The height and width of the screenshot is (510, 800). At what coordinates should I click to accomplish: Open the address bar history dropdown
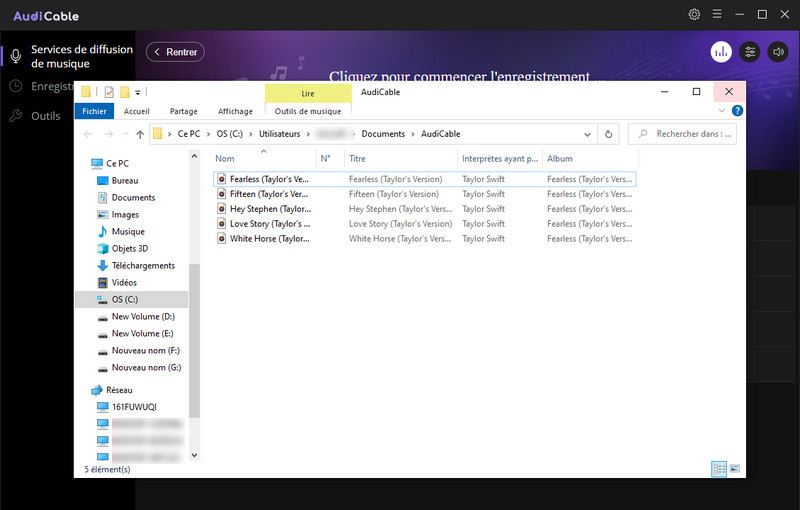(x=587, y=134)
